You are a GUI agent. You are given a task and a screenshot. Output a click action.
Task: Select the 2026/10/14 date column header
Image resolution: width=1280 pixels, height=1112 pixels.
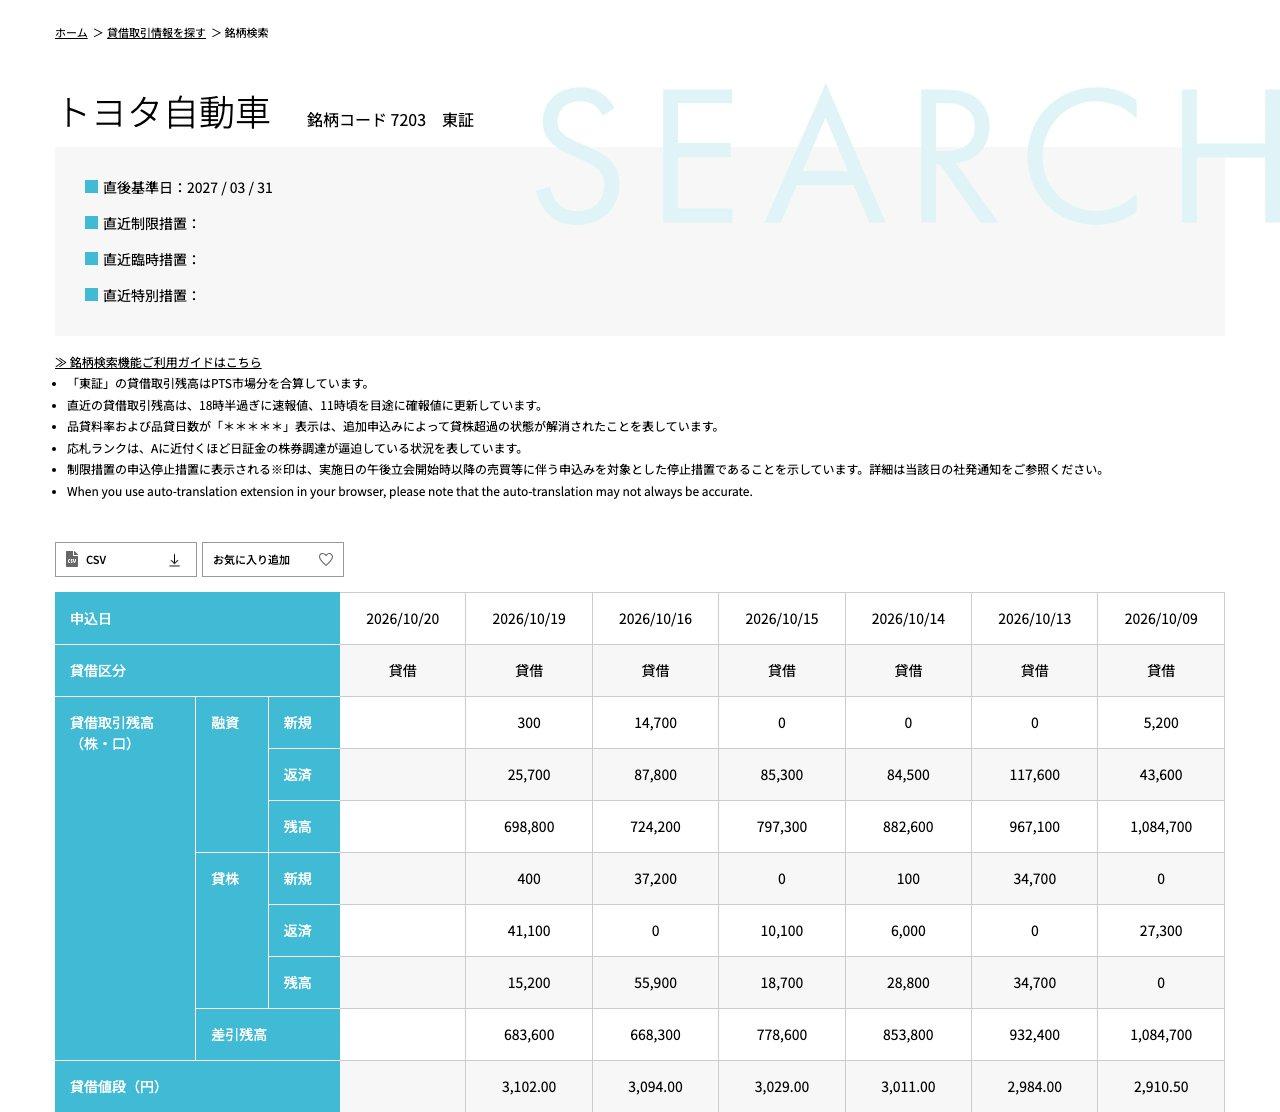point(908,619)
